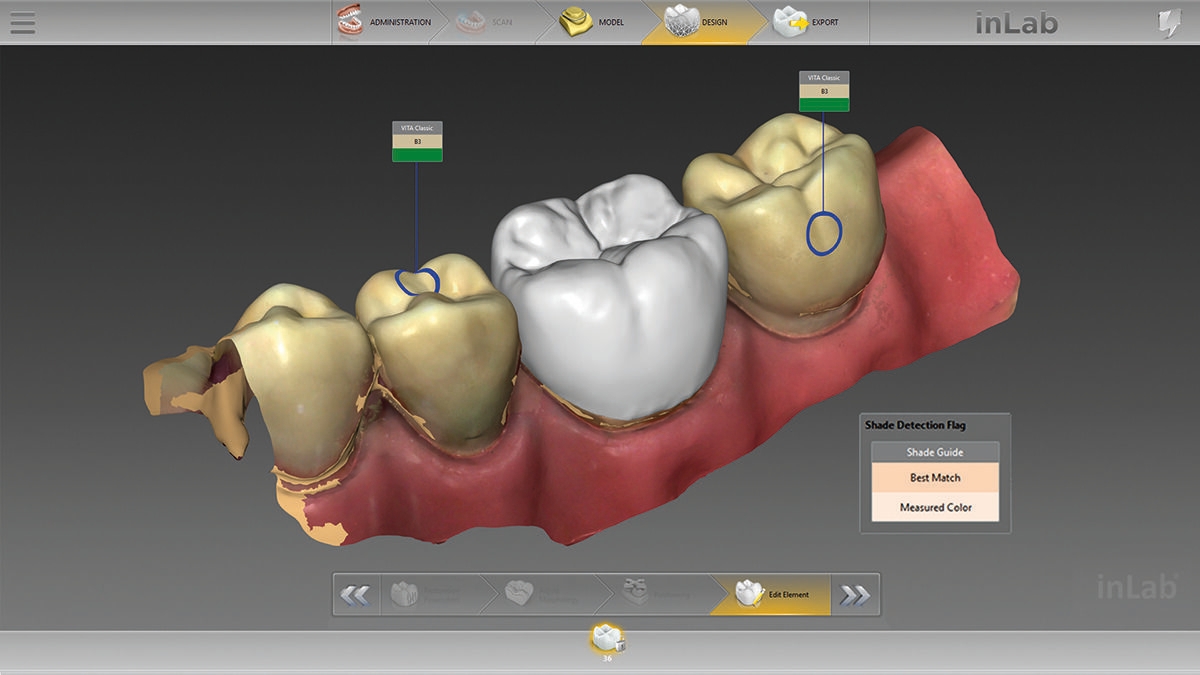Click the second greyed step in bottom bar
The height and width of the screenshot is (675, 1200).
(x=540, y=595)
